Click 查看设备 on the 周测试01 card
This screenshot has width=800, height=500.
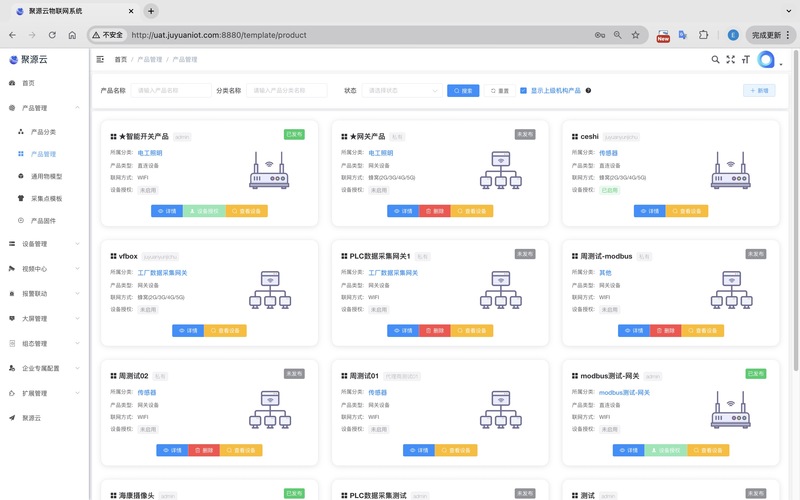(x=456, y=451)
